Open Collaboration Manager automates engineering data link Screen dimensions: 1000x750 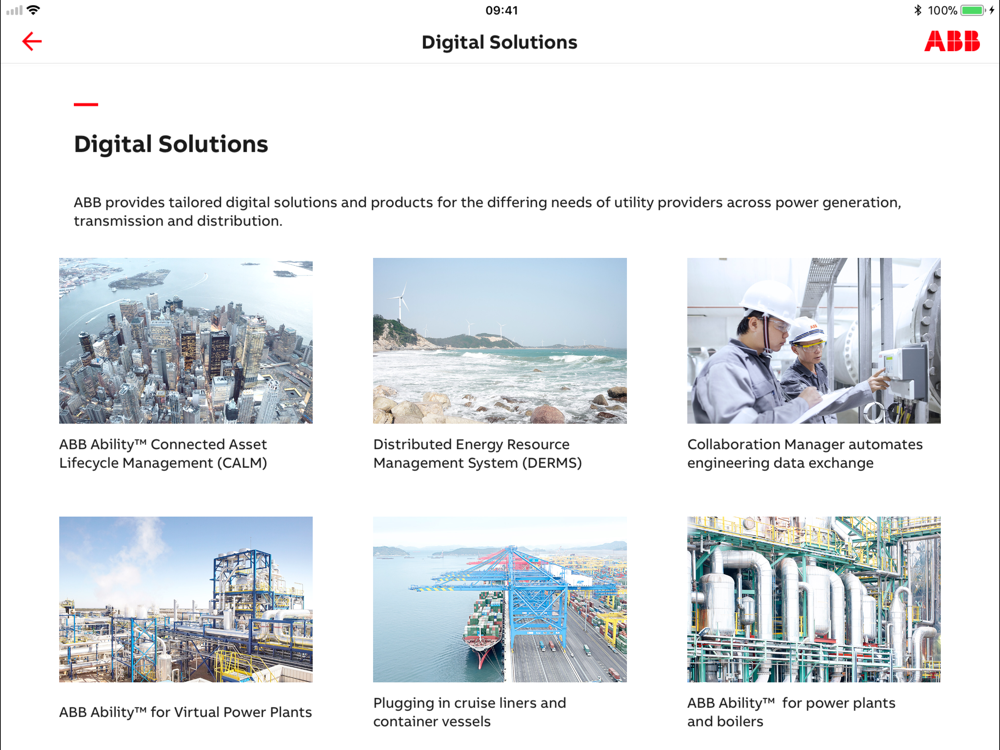tap(805, 453)
